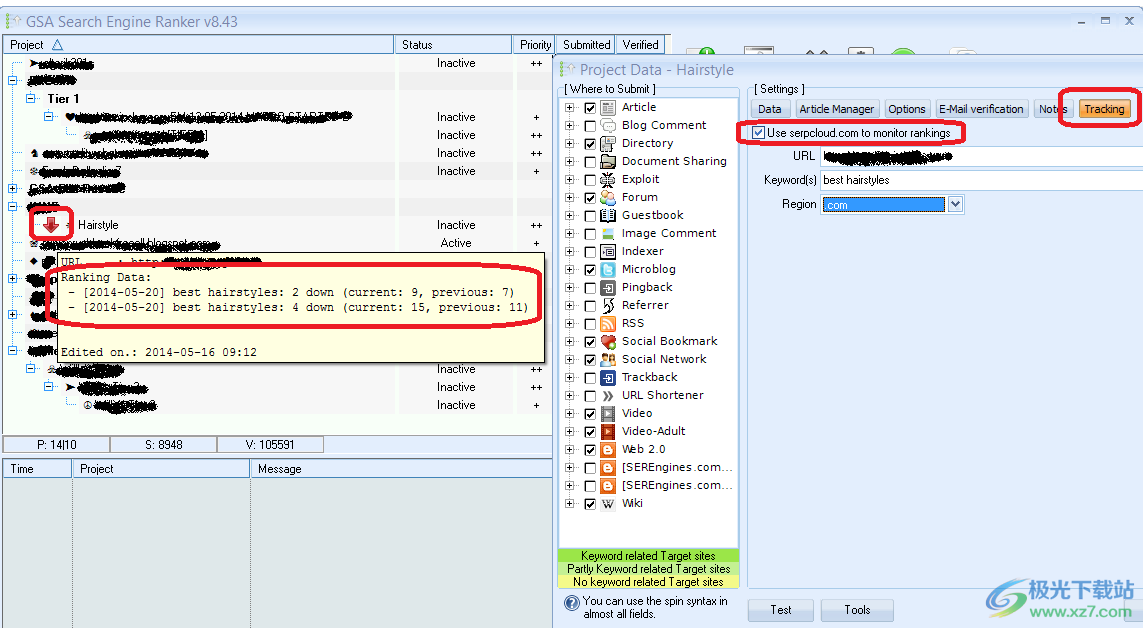Expand the Wiki engine node
Image resolution: width=1145 pixels, height=628 pixels.
(x=570, y=504)
